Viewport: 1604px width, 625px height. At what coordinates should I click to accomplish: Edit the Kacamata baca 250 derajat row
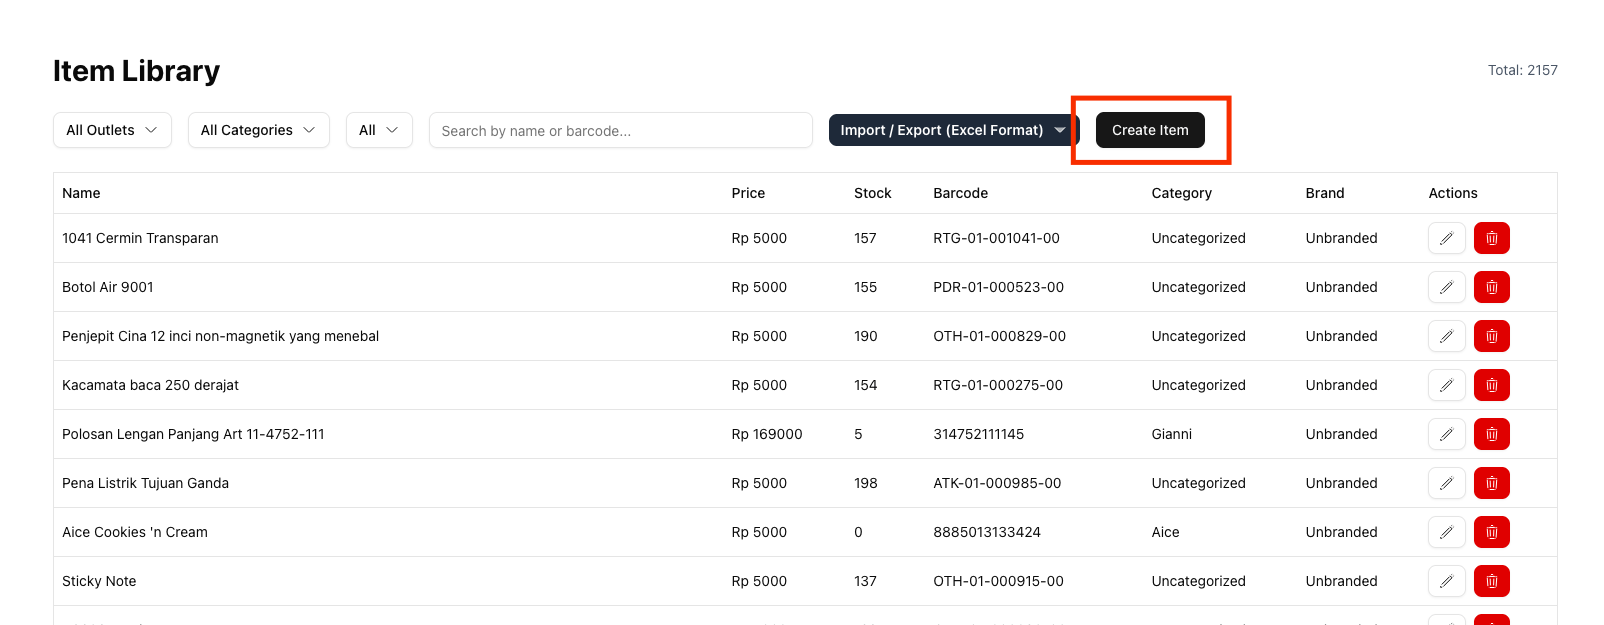click(x=1446, y=385)
